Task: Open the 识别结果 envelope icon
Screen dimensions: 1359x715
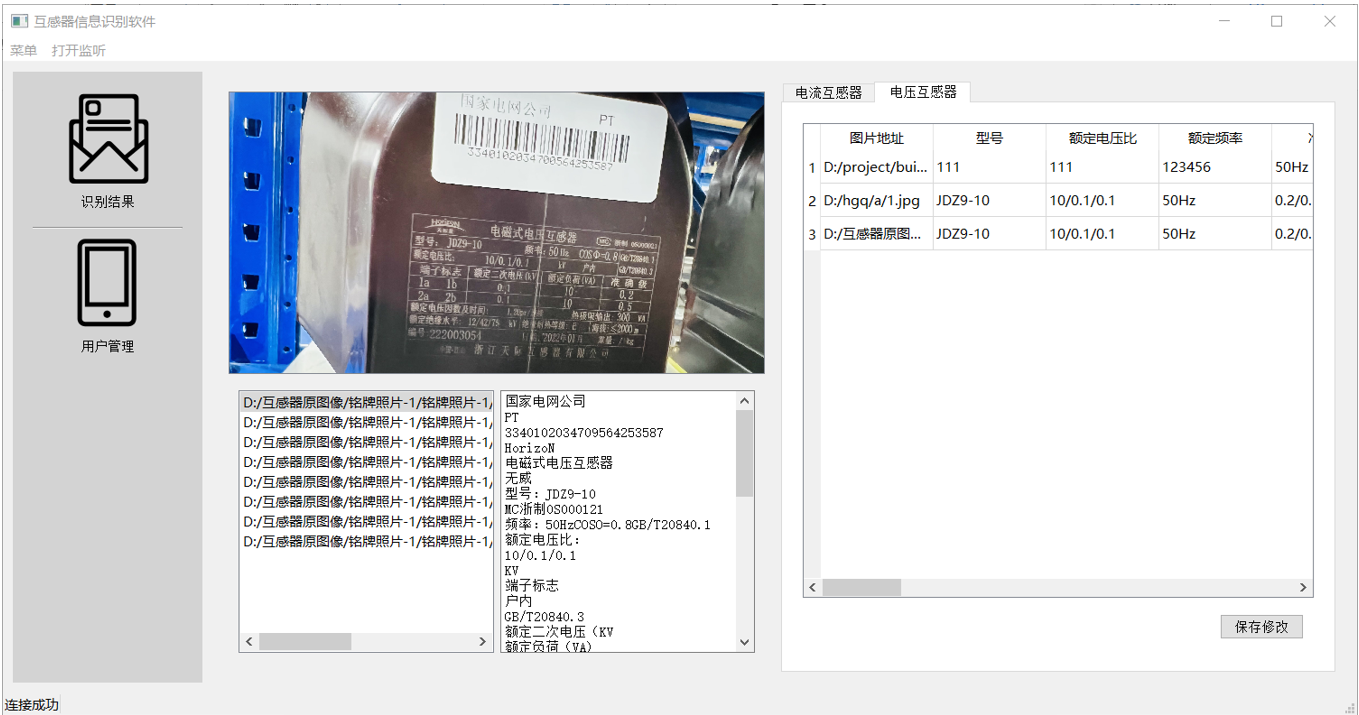Action: [x=108, y=140]
